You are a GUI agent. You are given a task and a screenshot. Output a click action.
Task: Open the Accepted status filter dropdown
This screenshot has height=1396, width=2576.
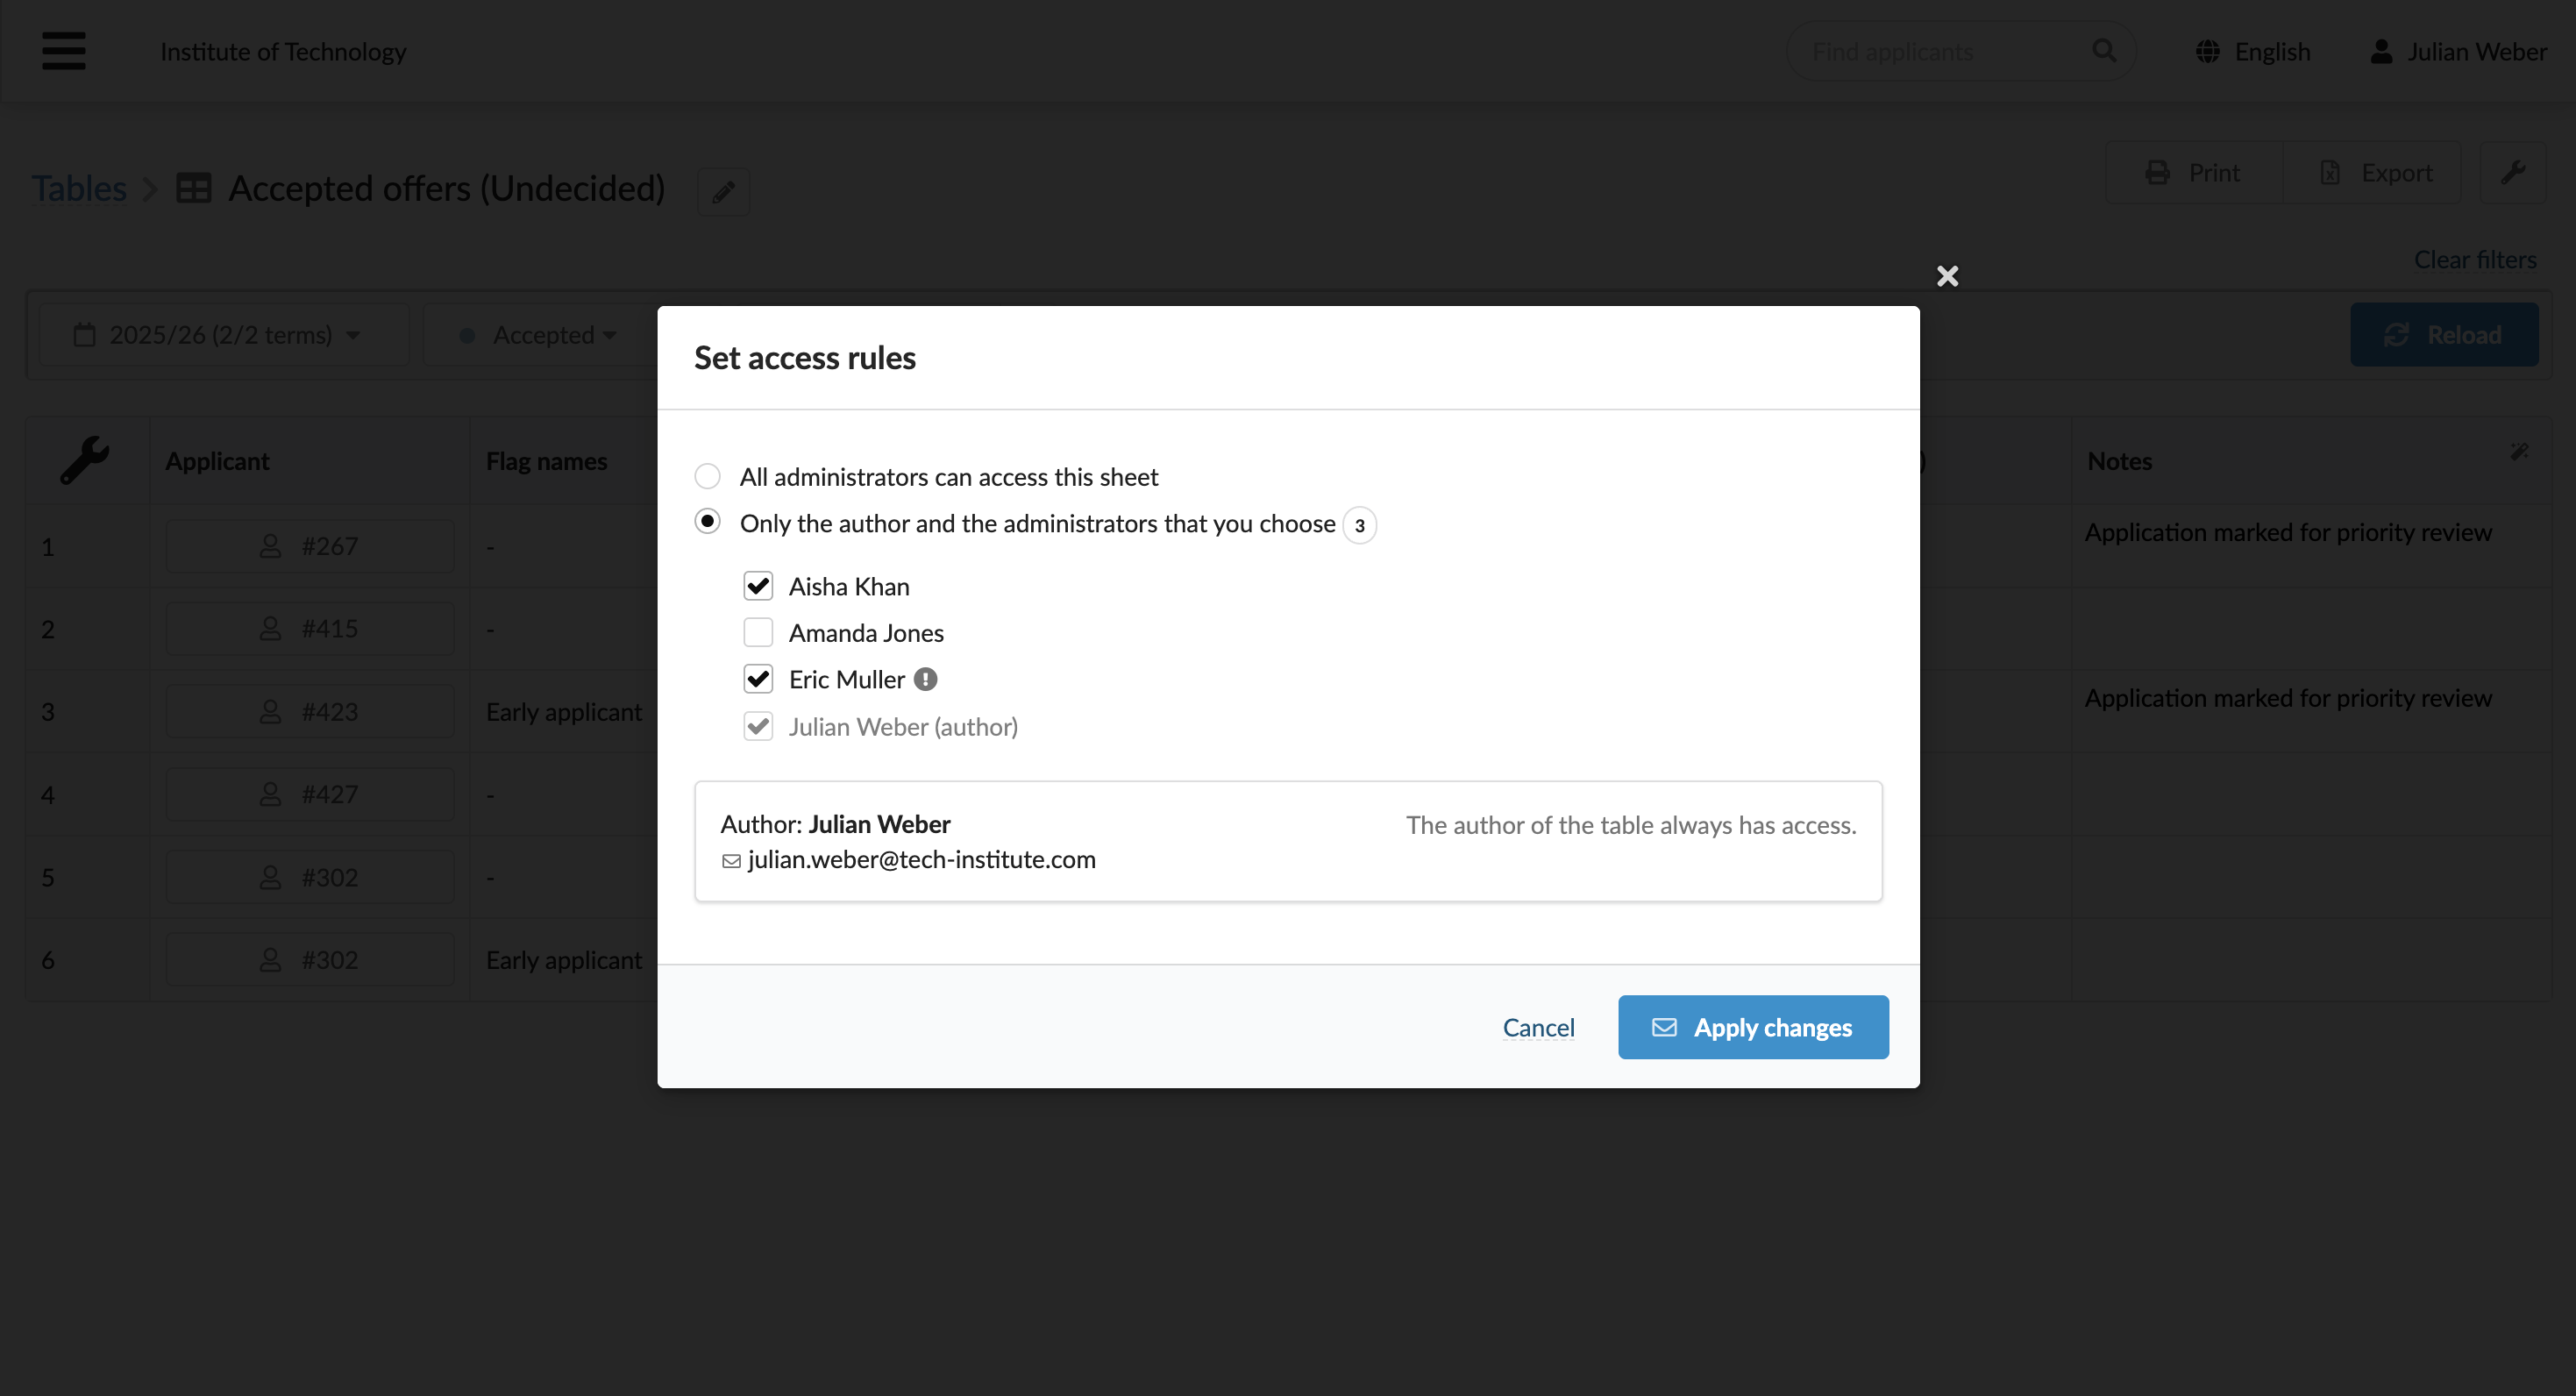tap(540, 334)
